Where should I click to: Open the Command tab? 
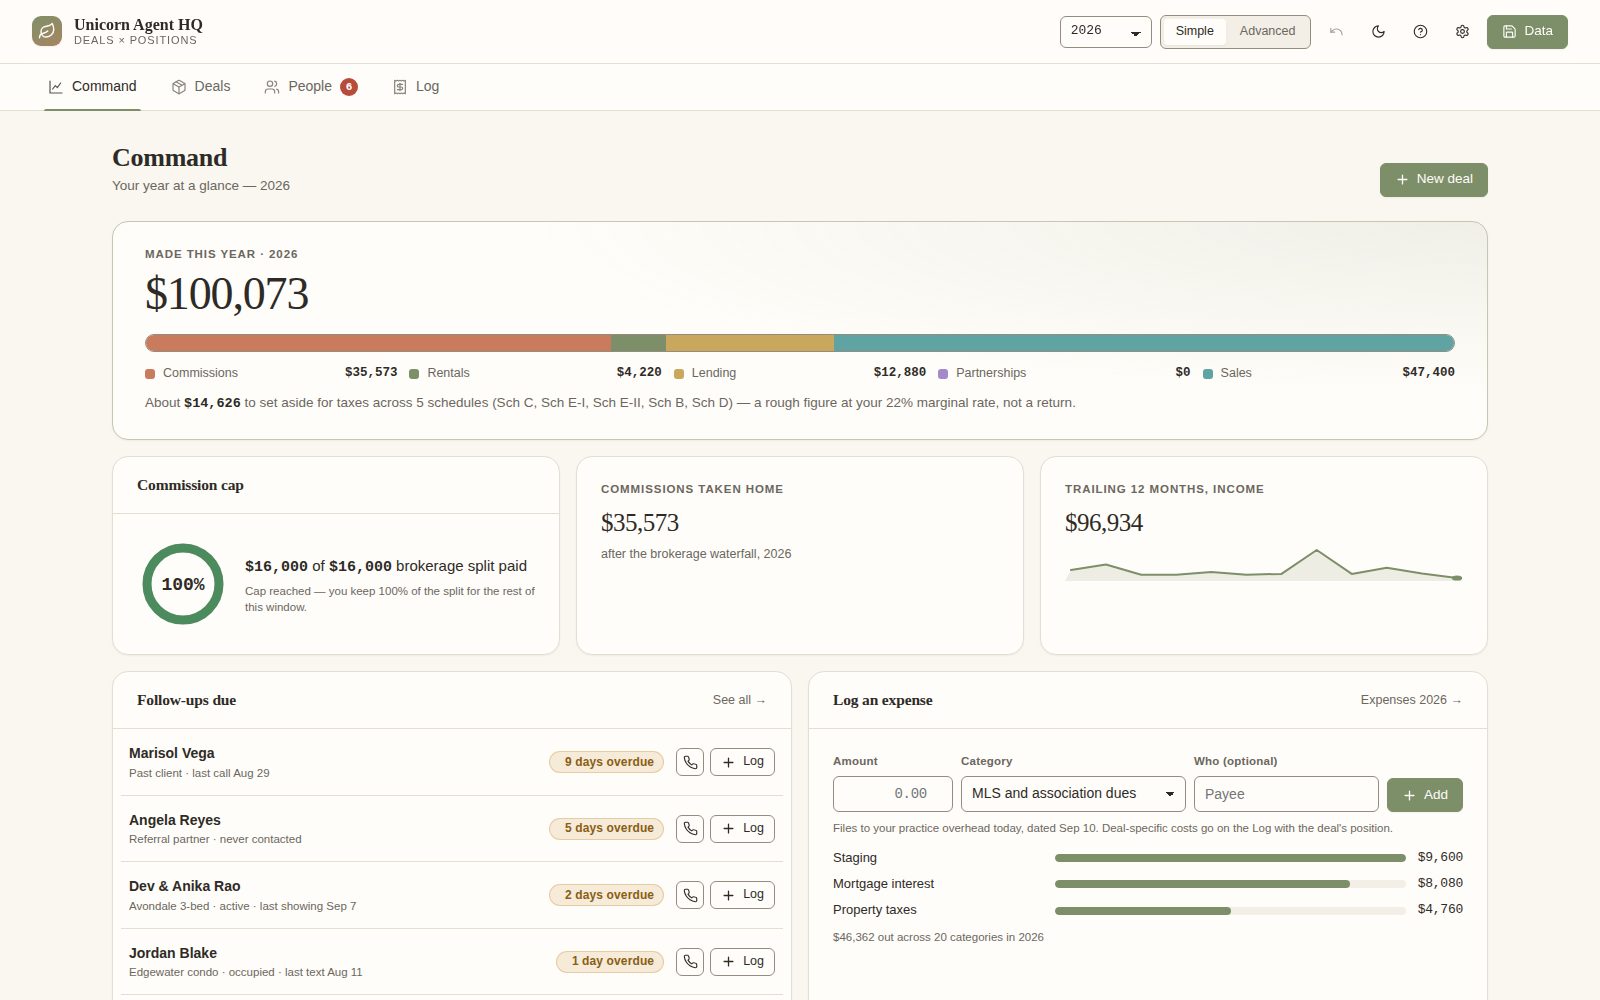(x=92, y=87)
